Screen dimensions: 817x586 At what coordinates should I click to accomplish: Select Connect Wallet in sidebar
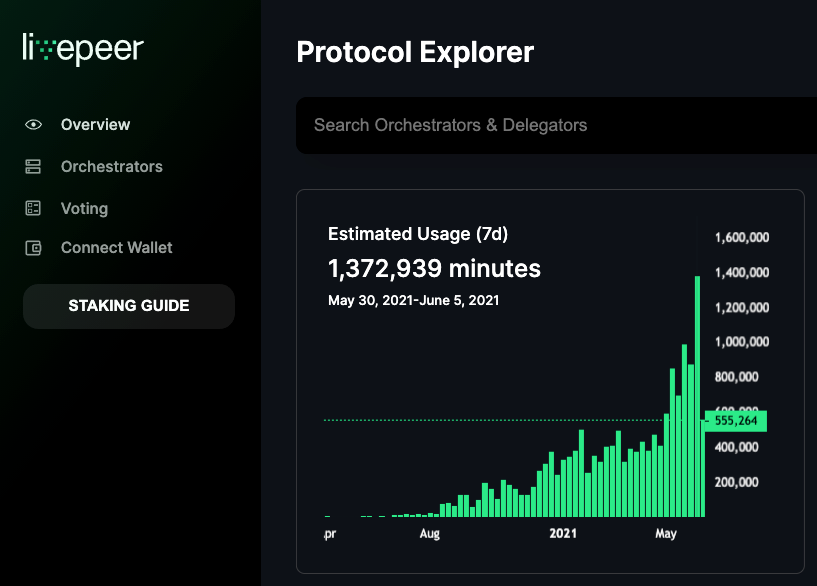point(116,247)
